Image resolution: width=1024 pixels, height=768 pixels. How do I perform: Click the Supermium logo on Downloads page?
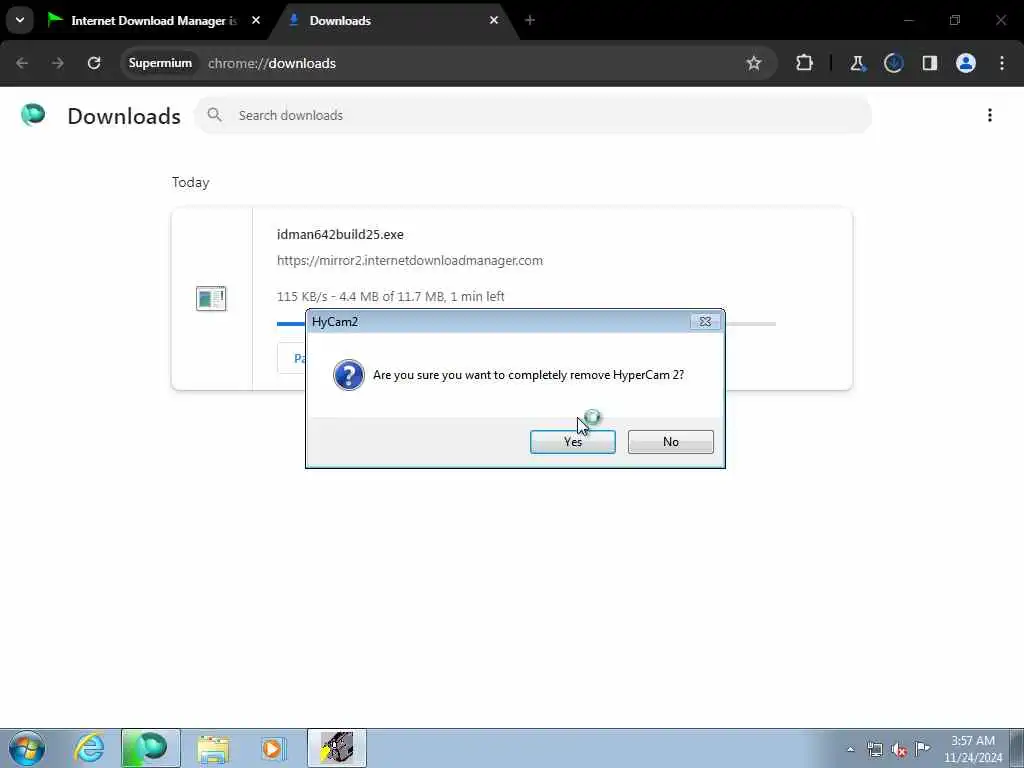[33, 115]
